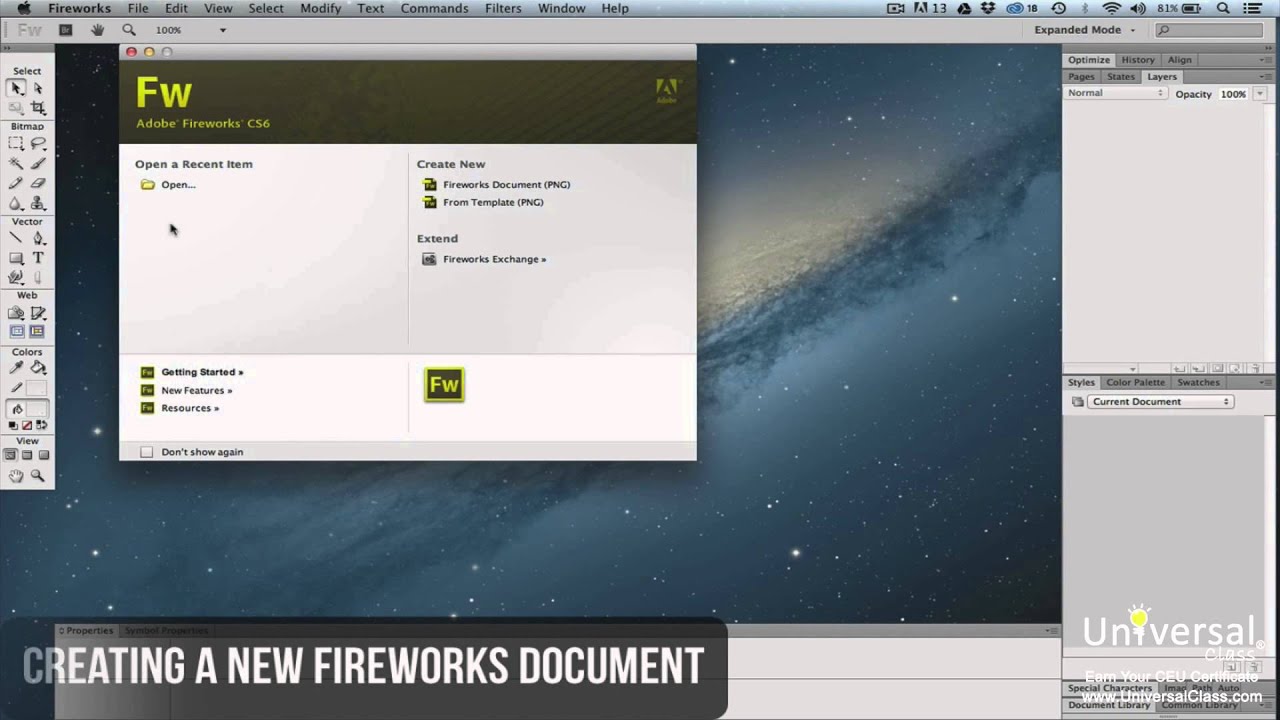Click the large Fw icon in welcome screen
The width and height of the screenshot is (1280, 720).
click(x=444, y=385)
